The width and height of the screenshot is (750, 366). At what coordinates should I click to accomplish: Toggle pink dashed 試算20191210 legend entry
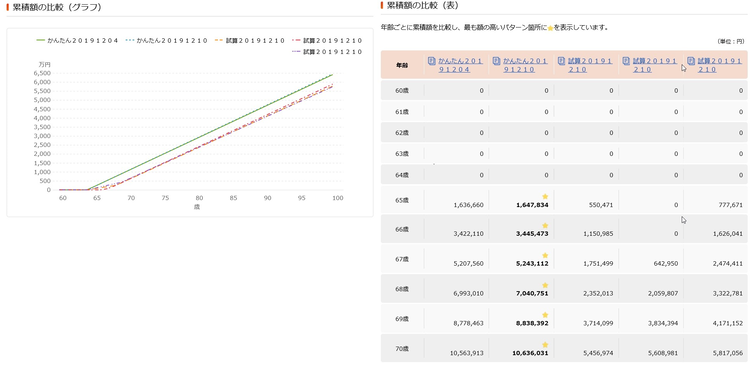coord(327,41)
